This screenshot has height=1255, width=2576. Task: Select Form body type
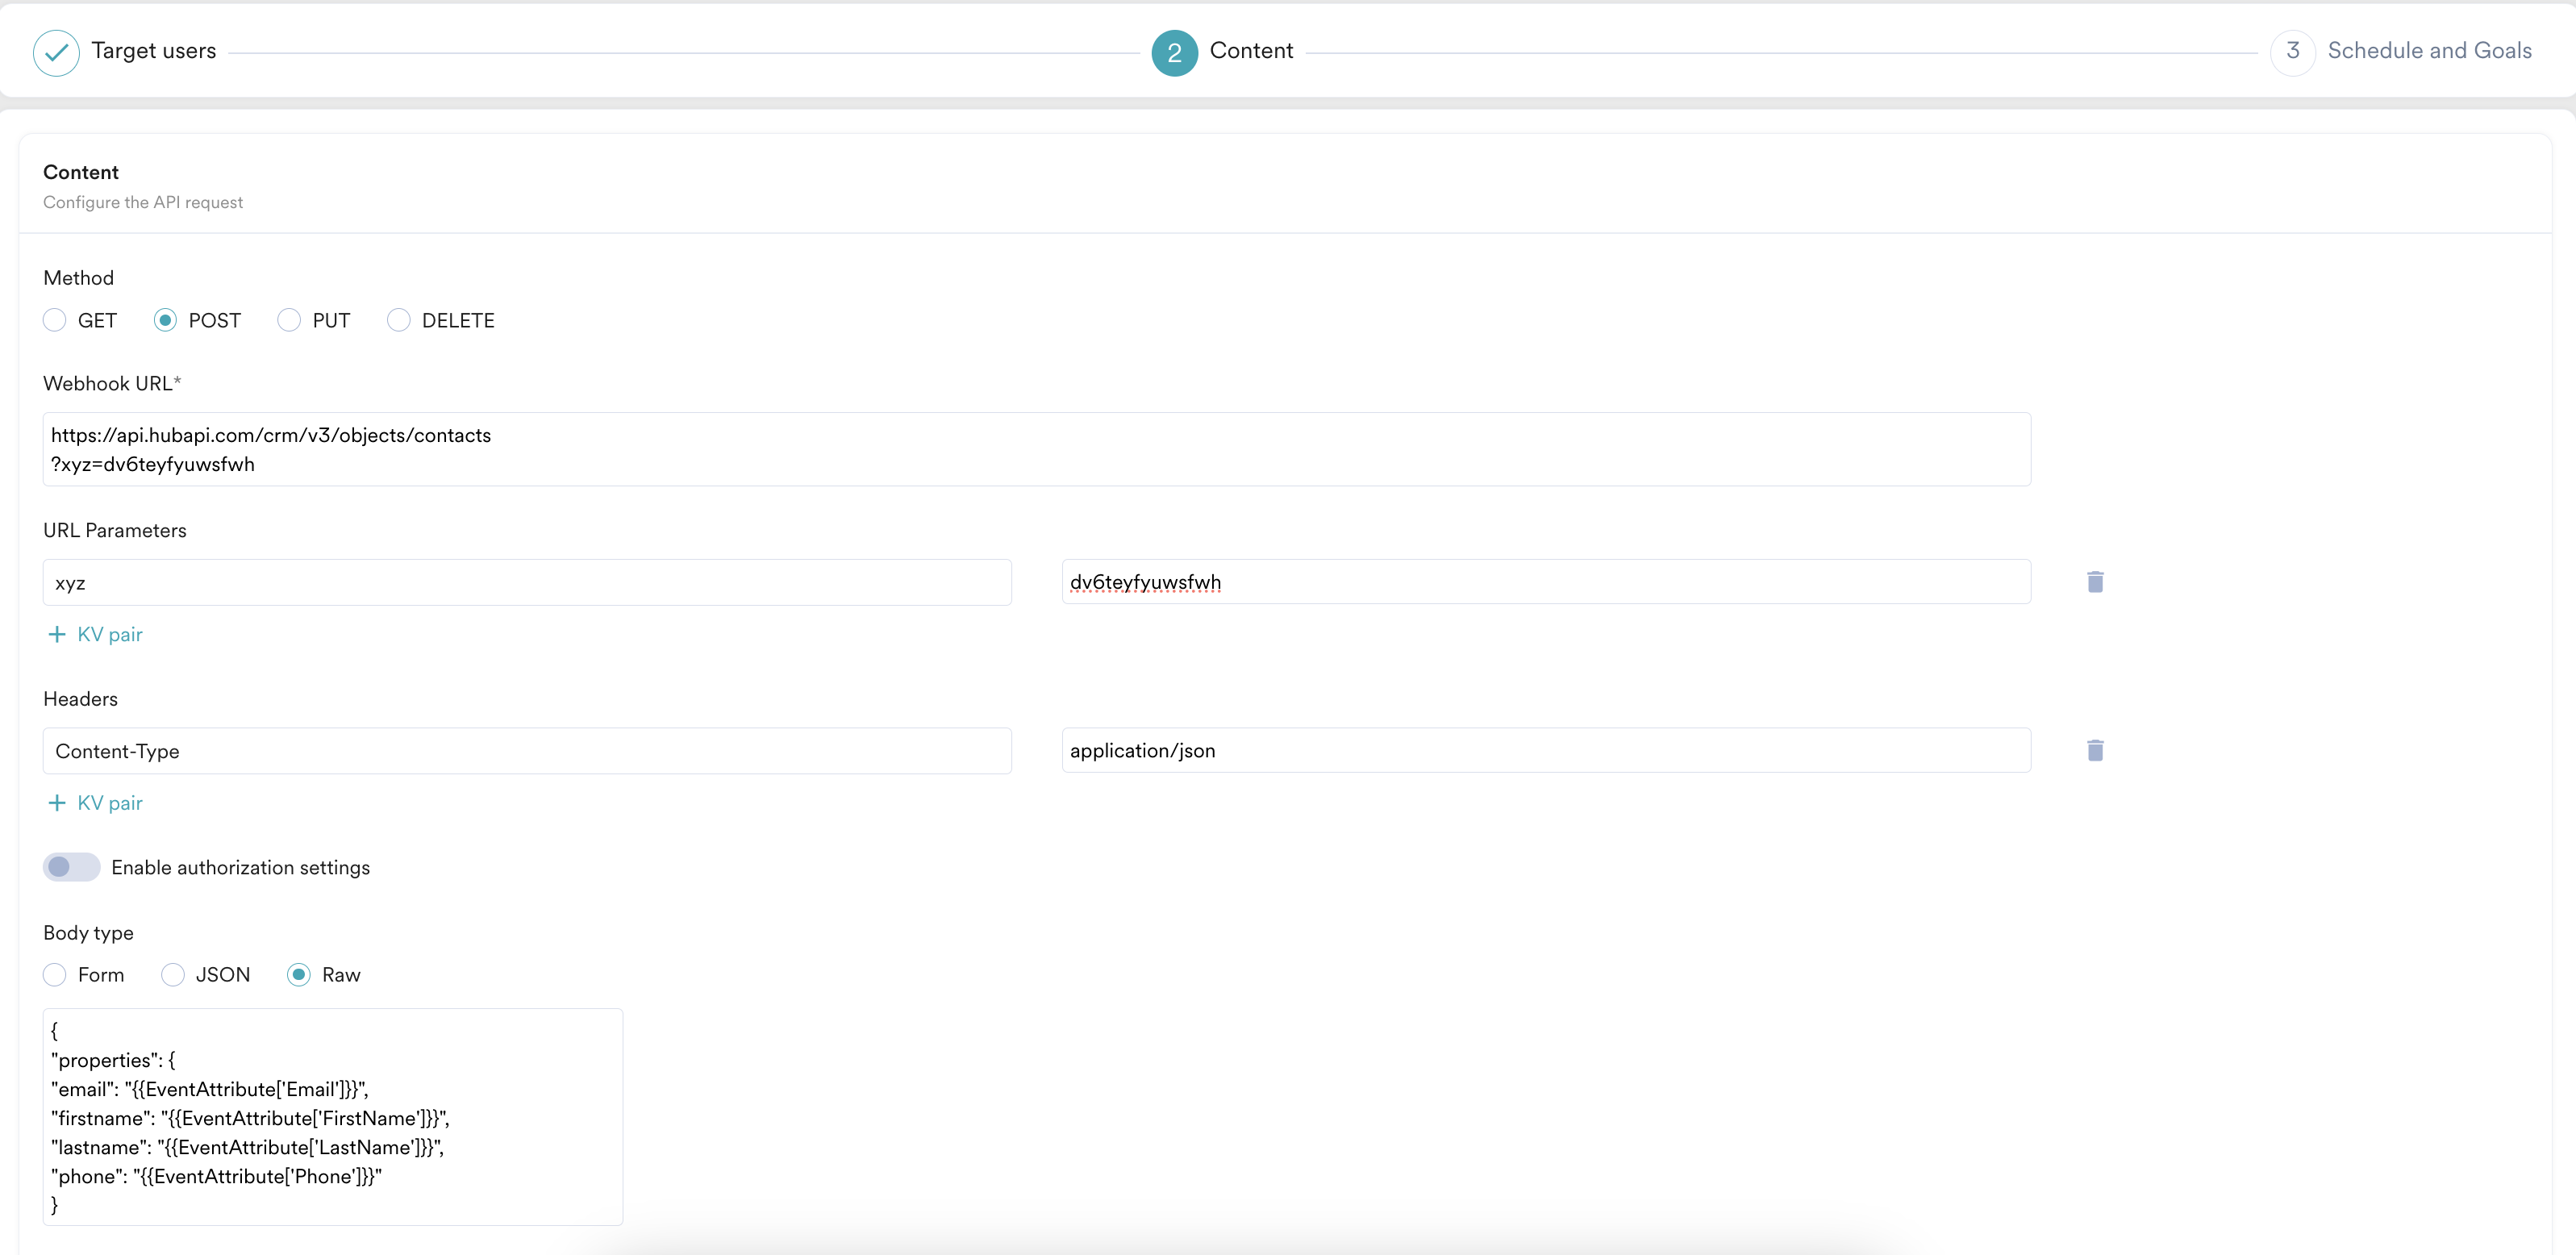pos(55,974)
